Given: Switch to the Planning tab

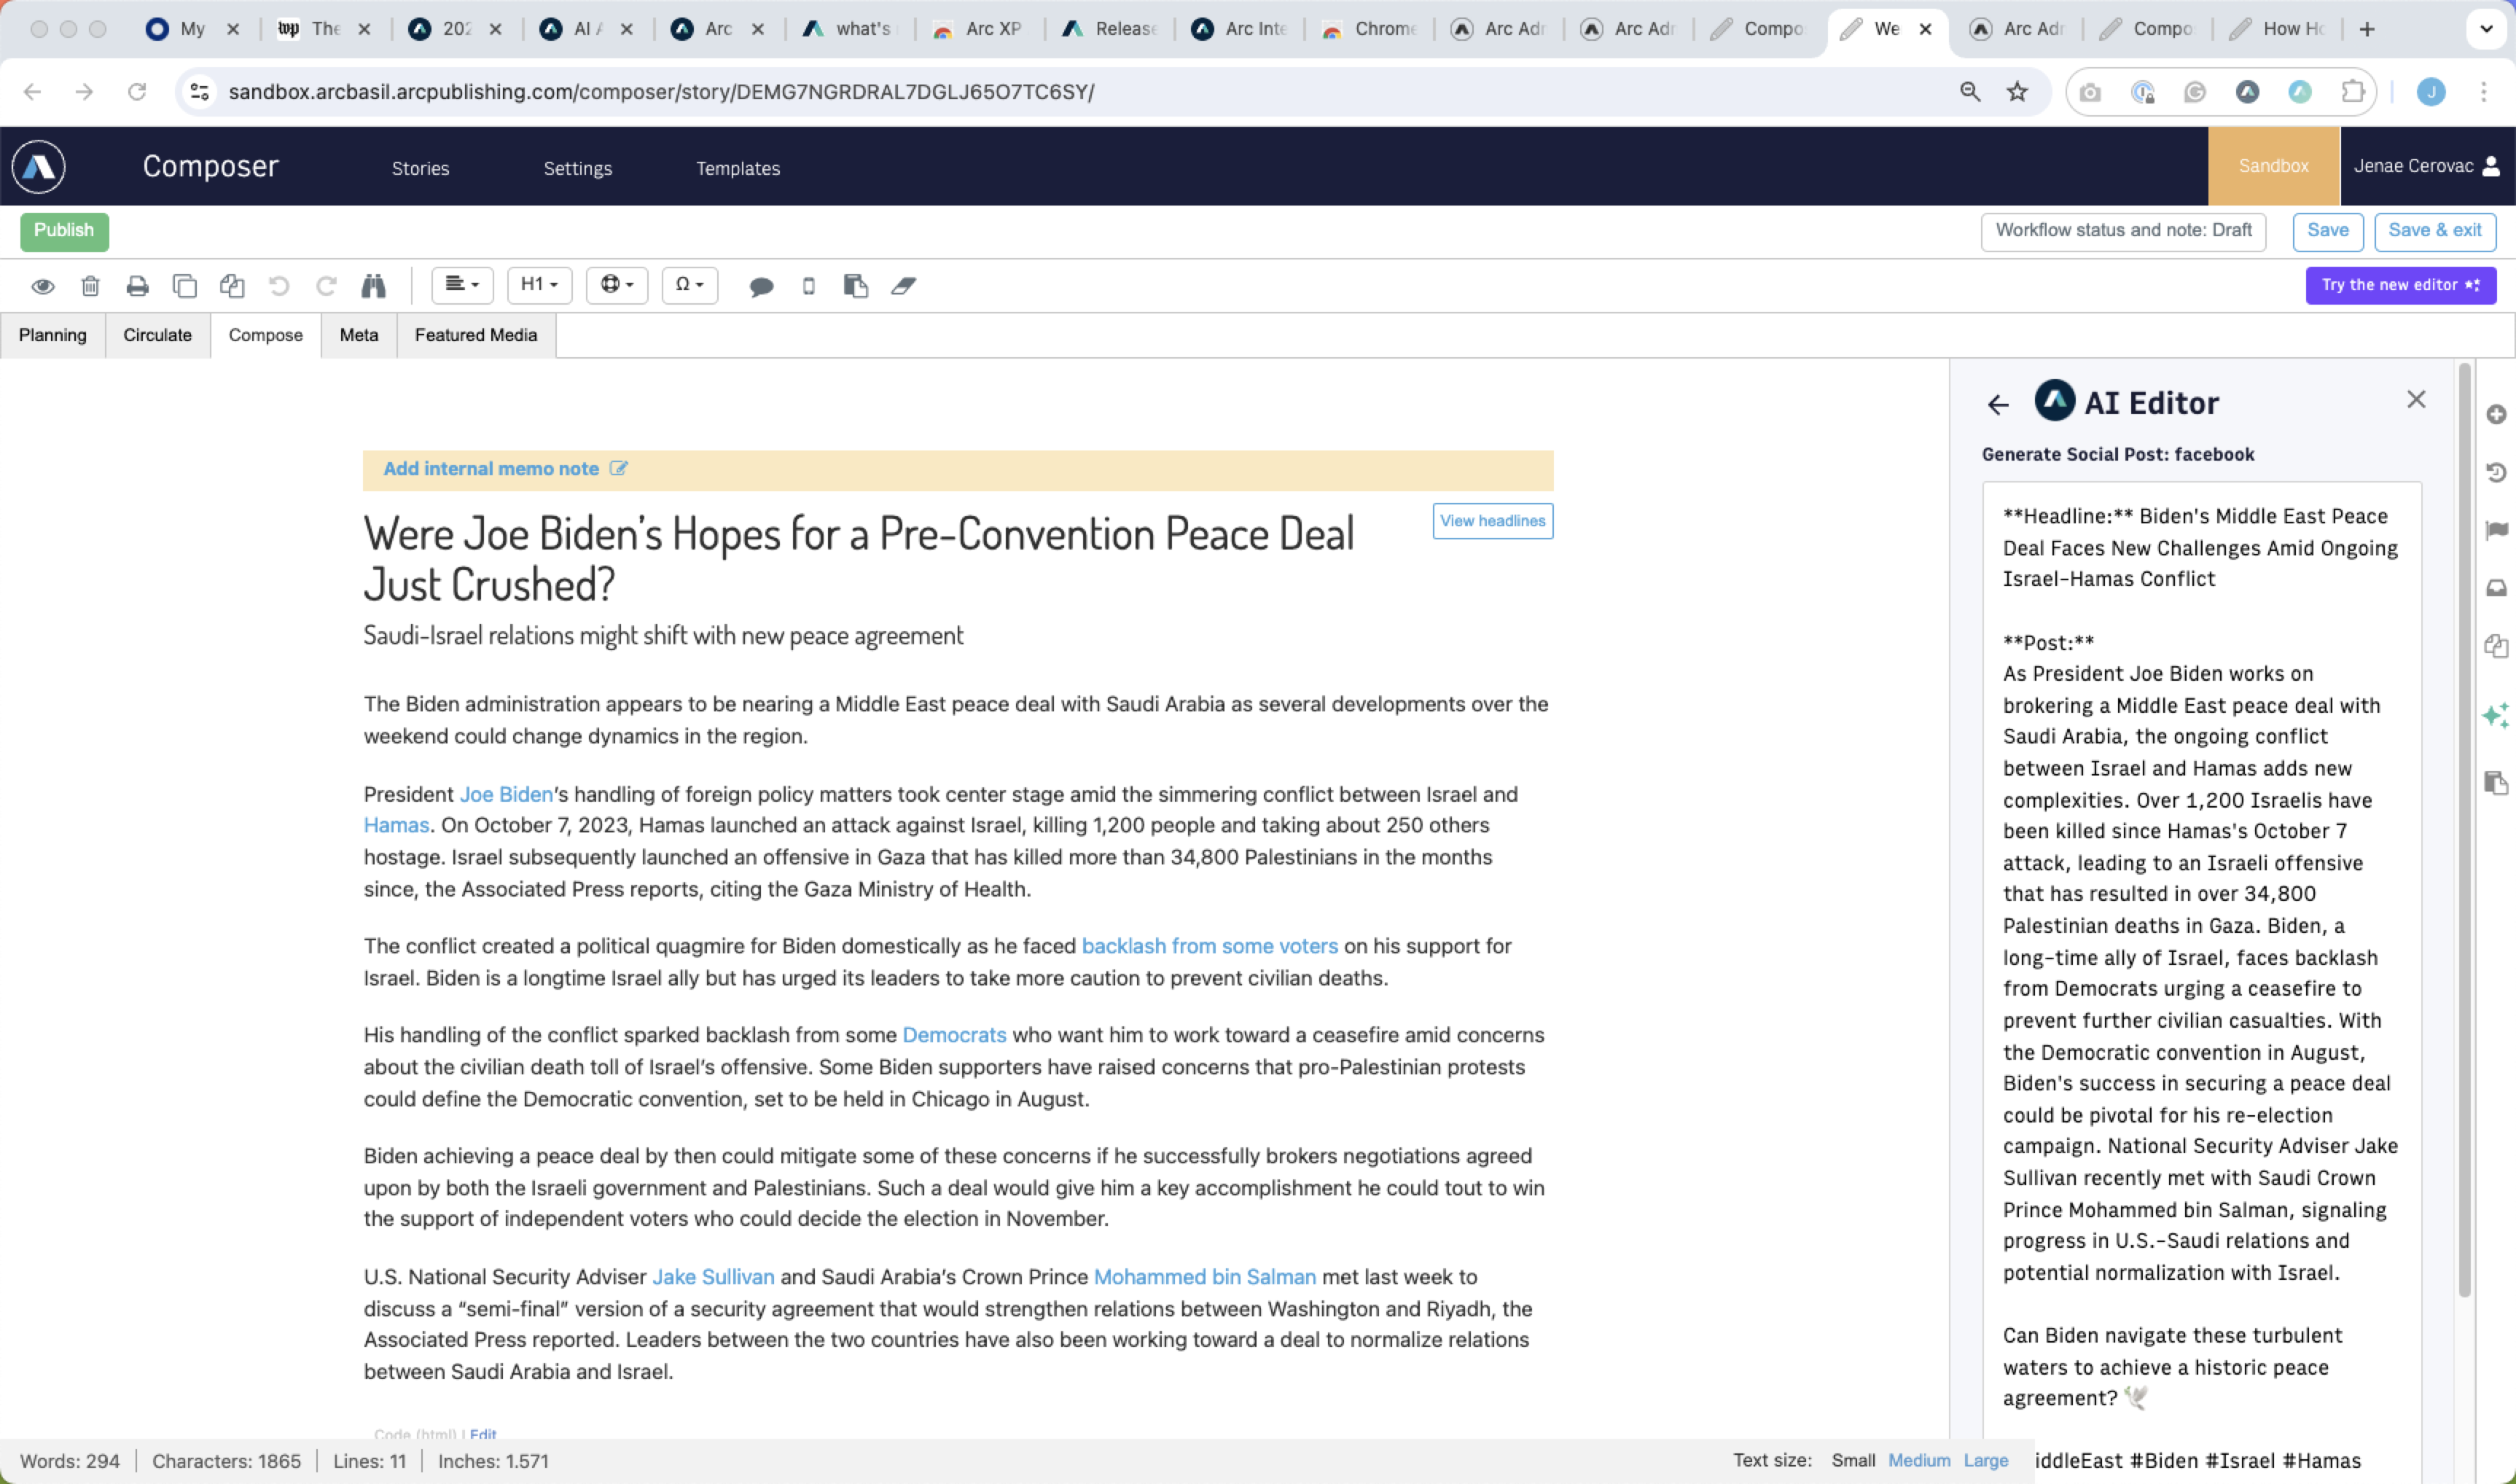Looking at the screenshot, I should click(x=53, y=335).
